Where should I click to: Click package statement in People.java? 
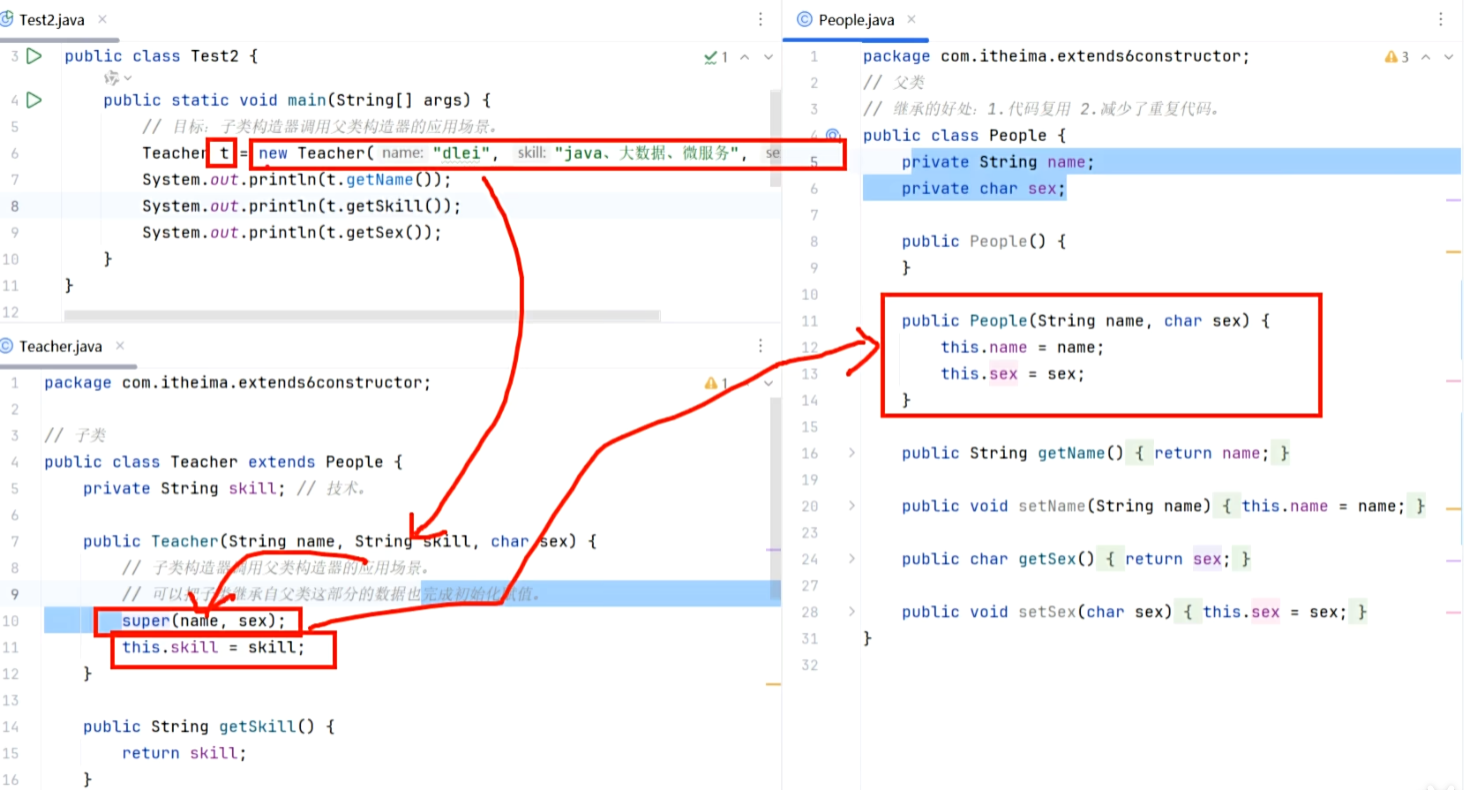[1057, 57]
